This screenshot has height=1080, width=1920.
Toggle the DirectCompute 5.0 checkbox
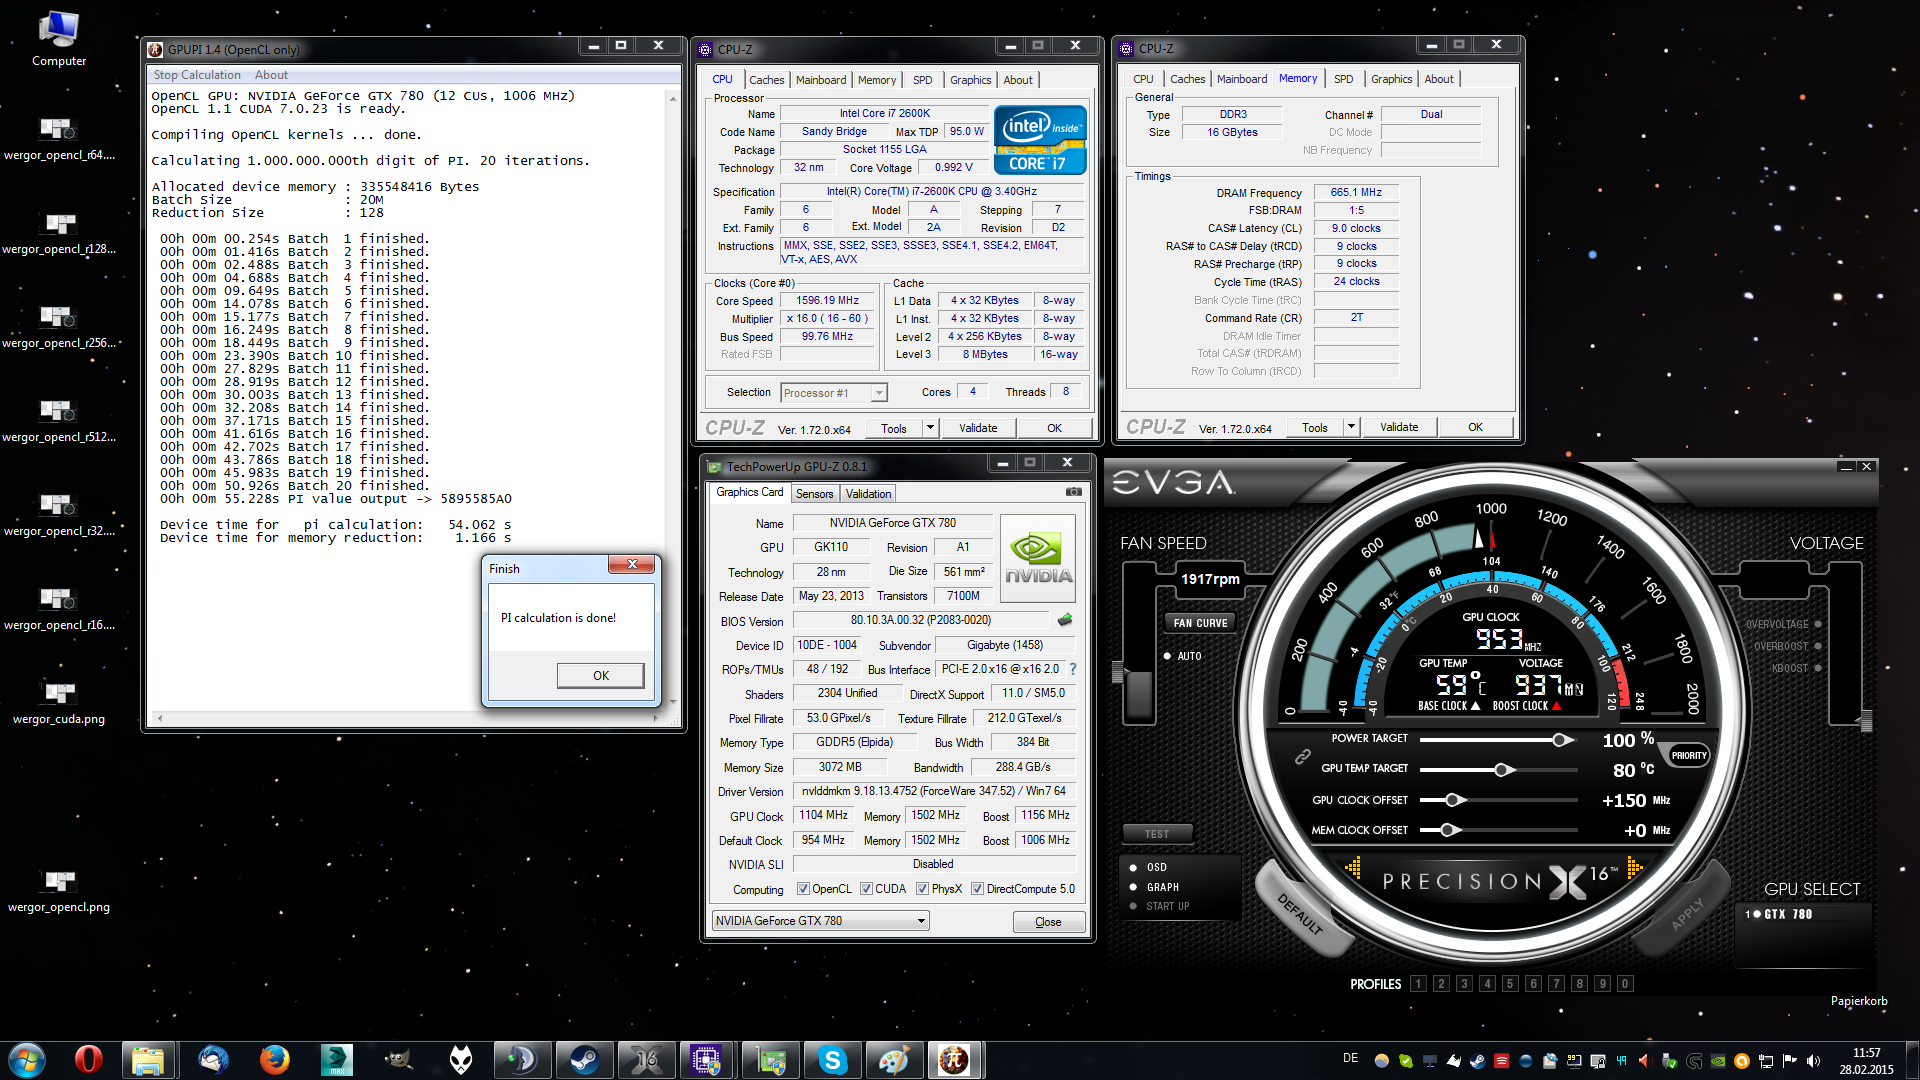pyautogui.click(x=977, y=889)
